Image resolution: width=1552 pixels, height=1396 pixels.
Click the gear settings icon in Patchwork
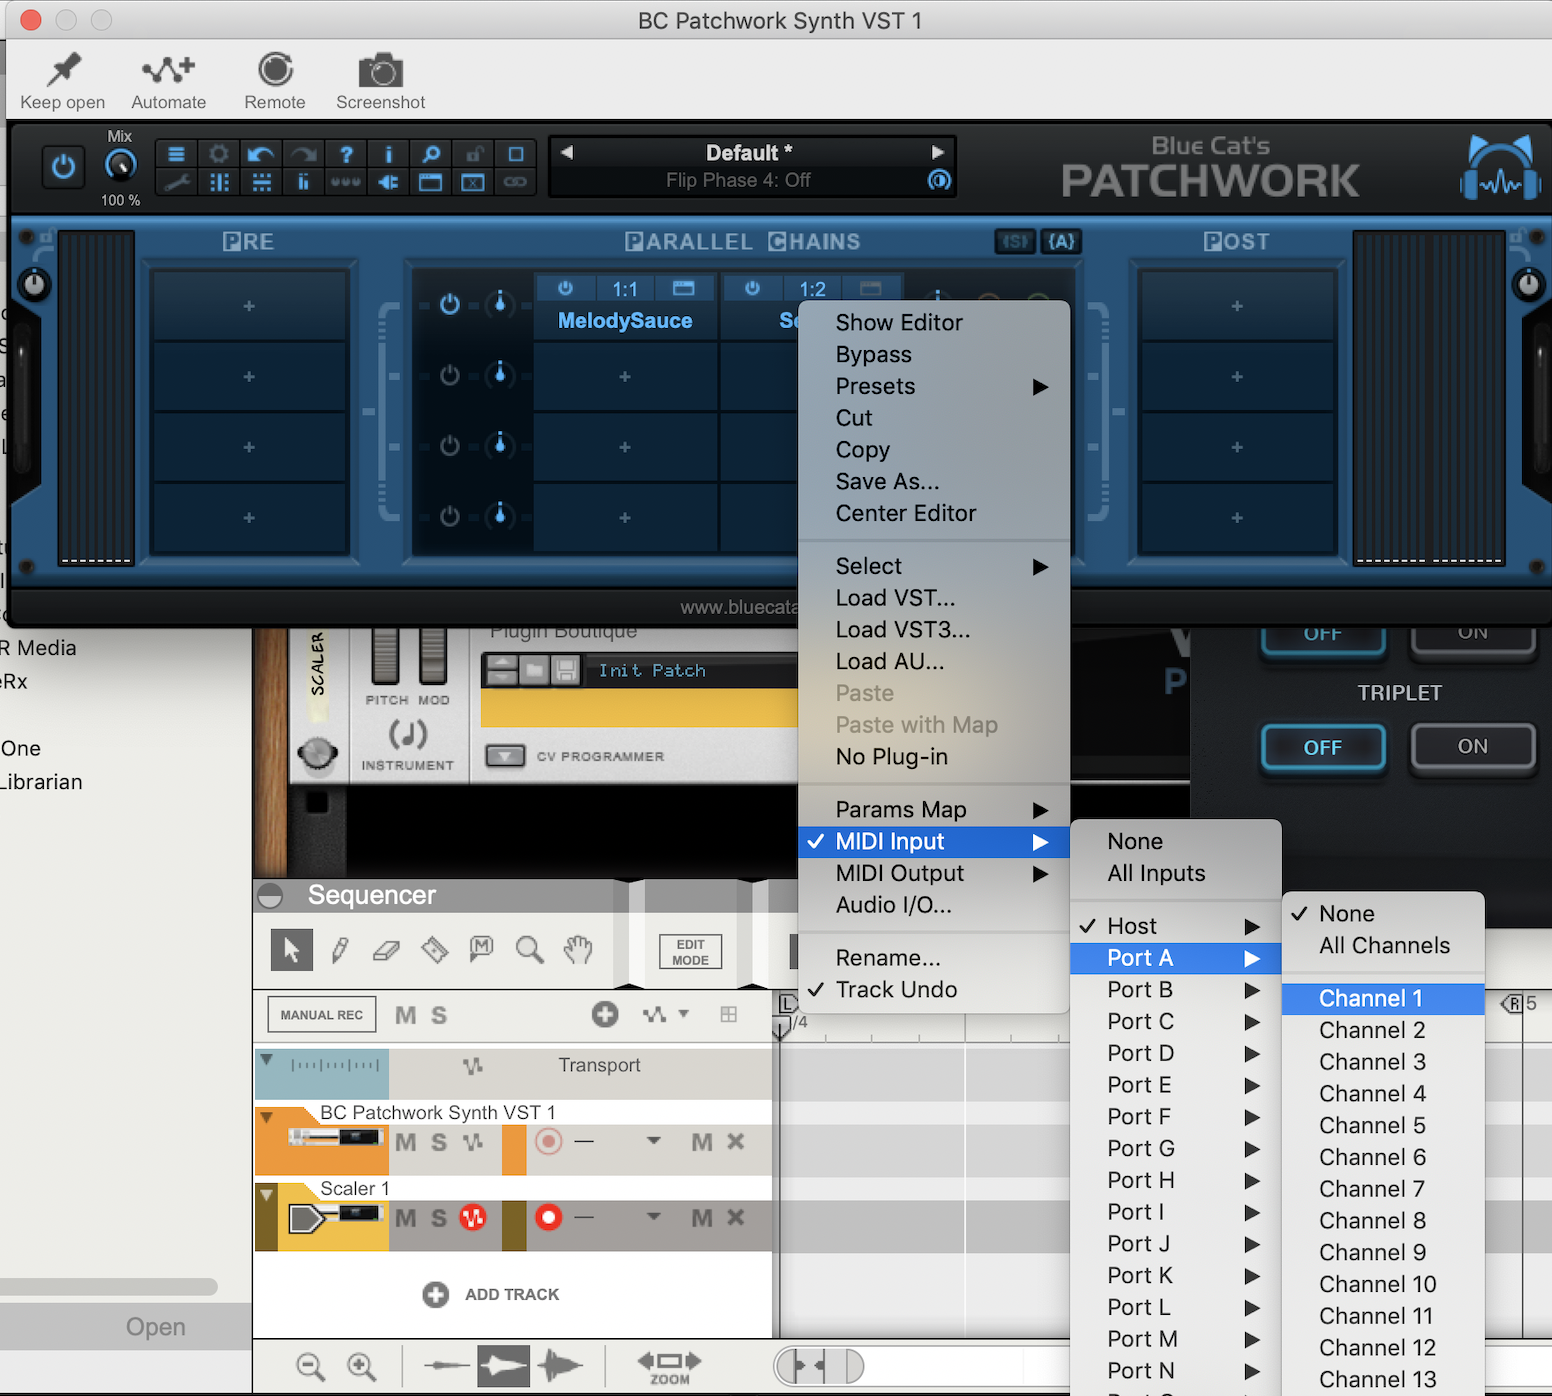coord(219,154)
